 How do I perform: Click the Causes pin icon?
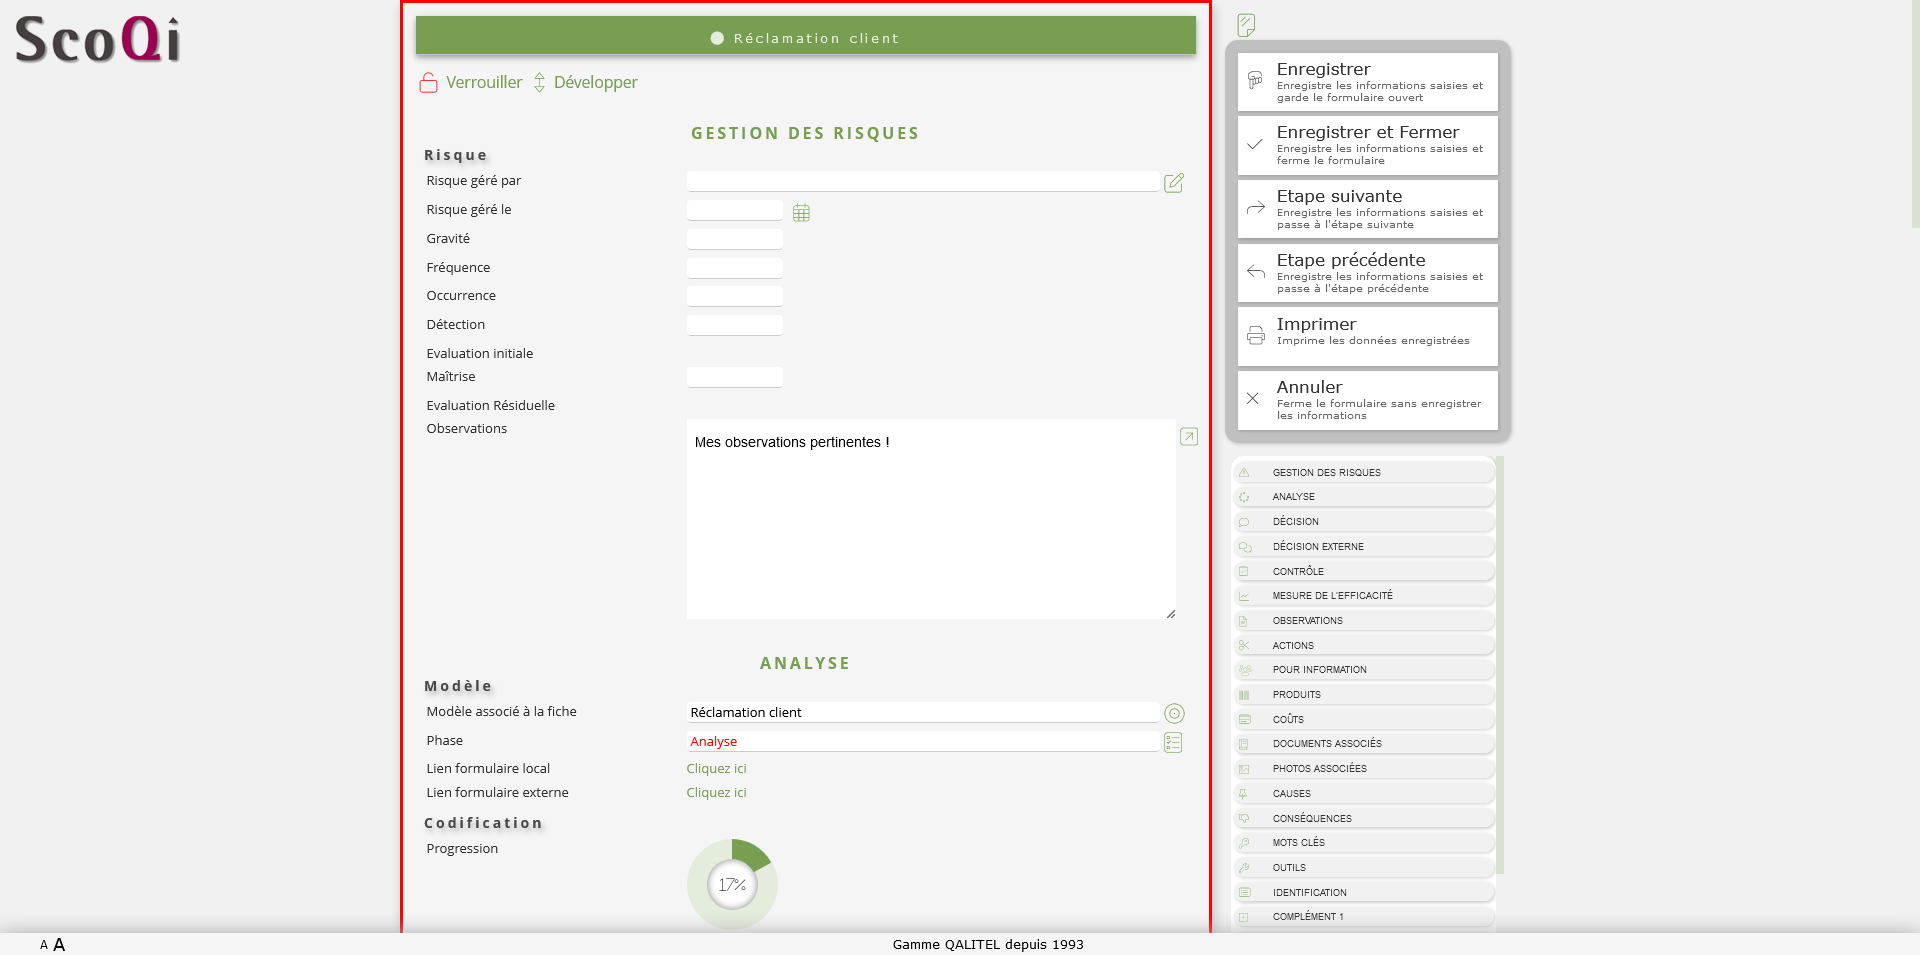tap(1244, 794)
